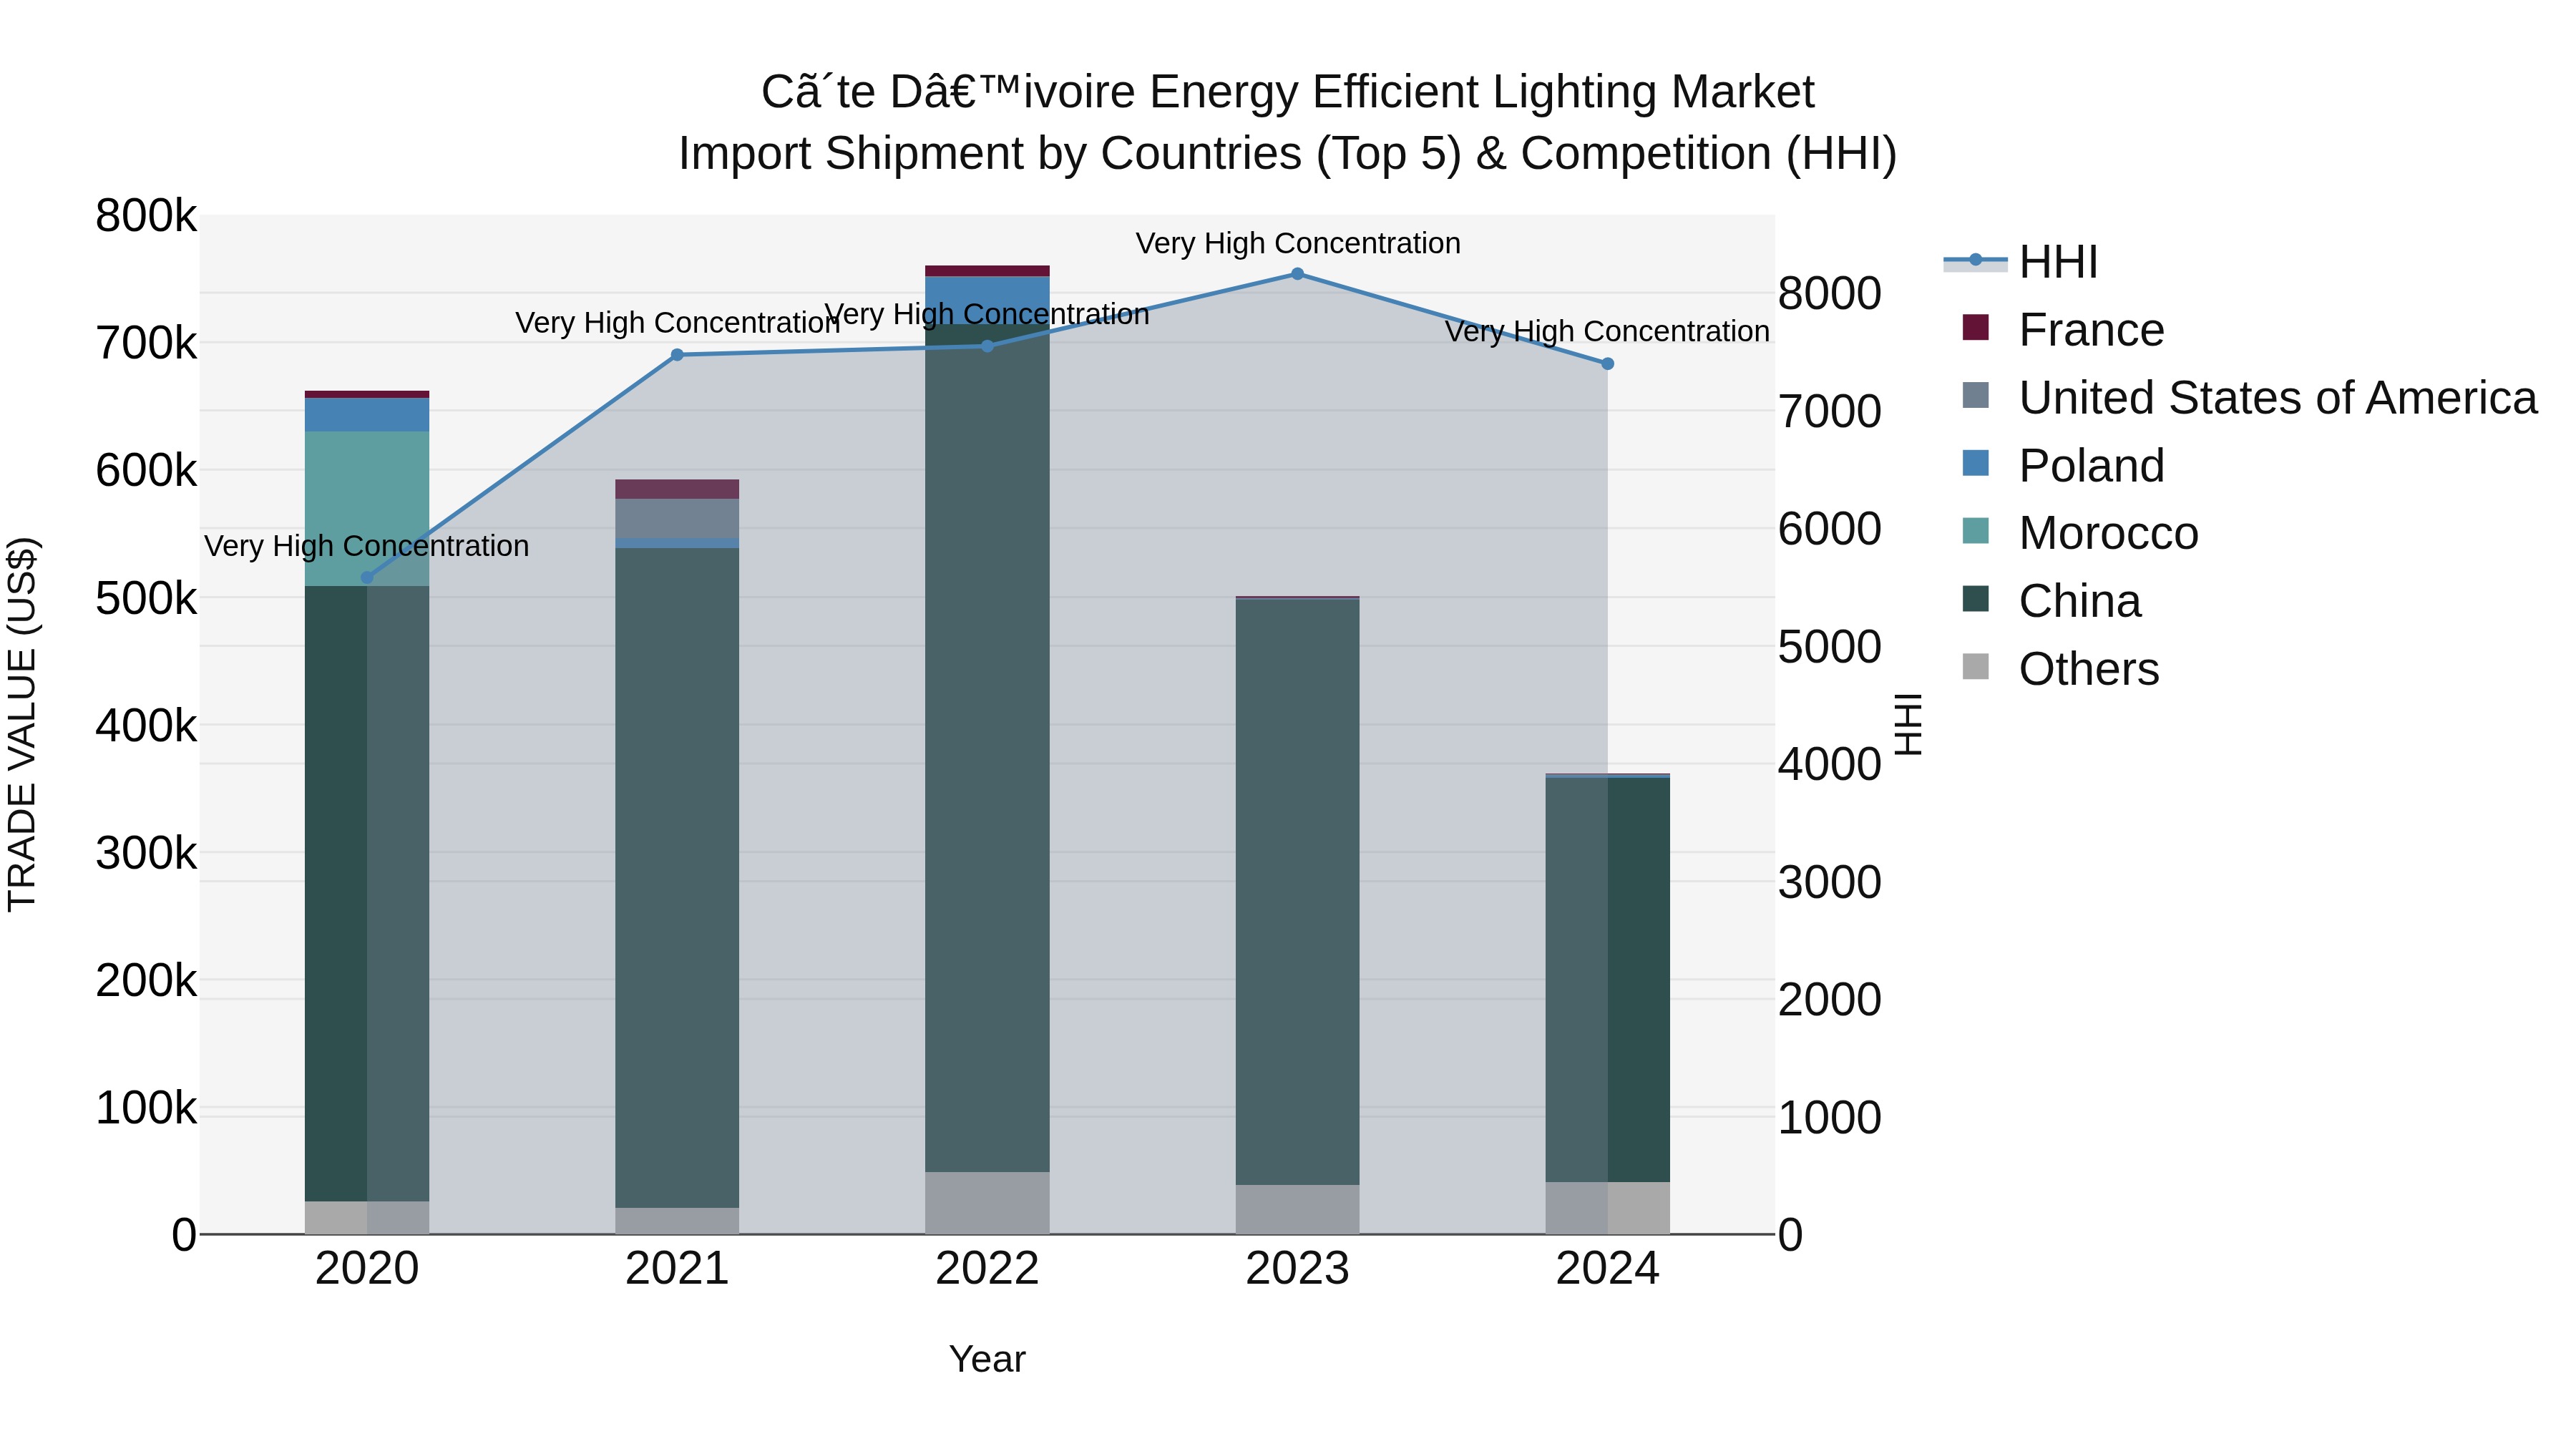Click the rotated HHI axis title
The image size is (2576, 1449).
coord(1908,724)
